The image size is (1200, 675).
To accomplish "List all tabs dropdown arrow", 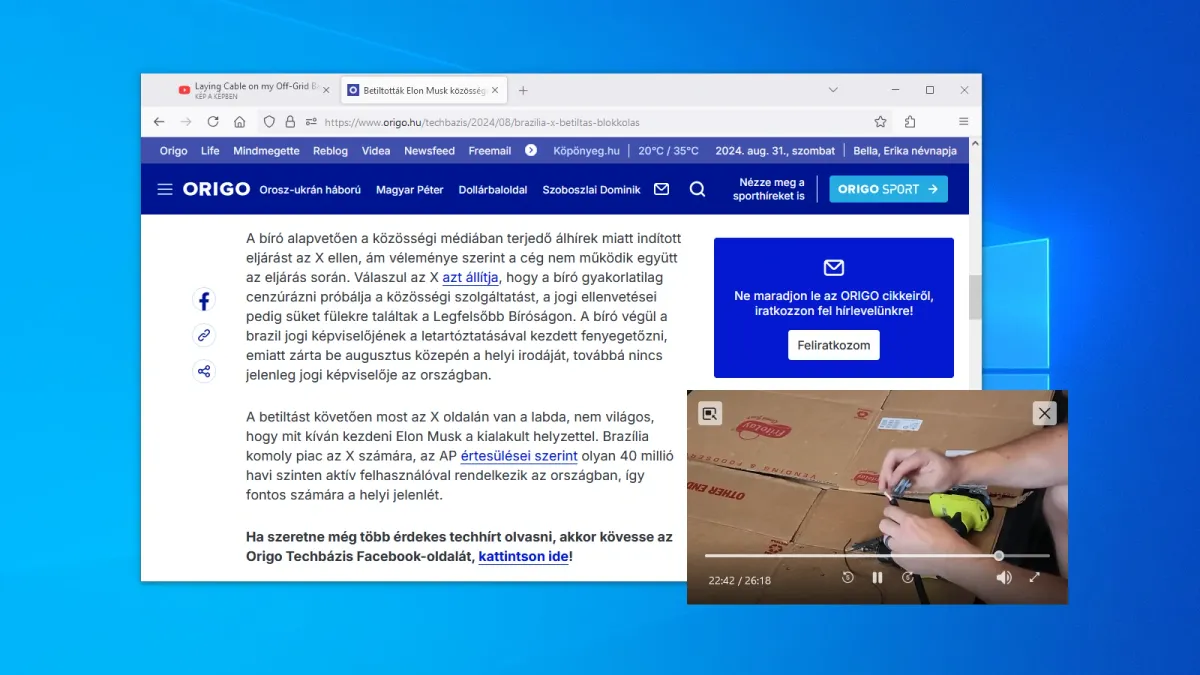I will (x=833, y=90).
